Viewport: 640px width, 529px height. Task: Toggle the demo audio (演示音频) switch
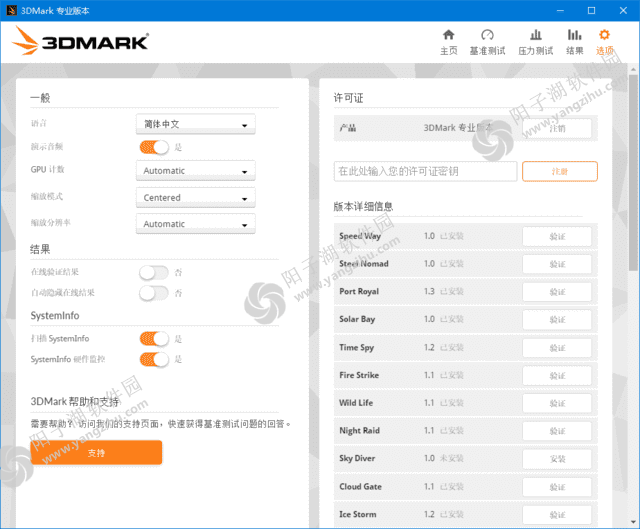point(154,147)
